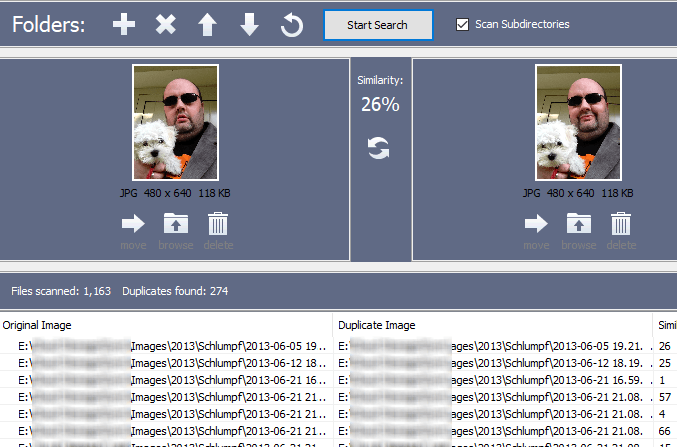The height and width of the screenshot is (447, 677).
Task: Select original path 2013-06-21 16
Action: [x=172, y=380]
